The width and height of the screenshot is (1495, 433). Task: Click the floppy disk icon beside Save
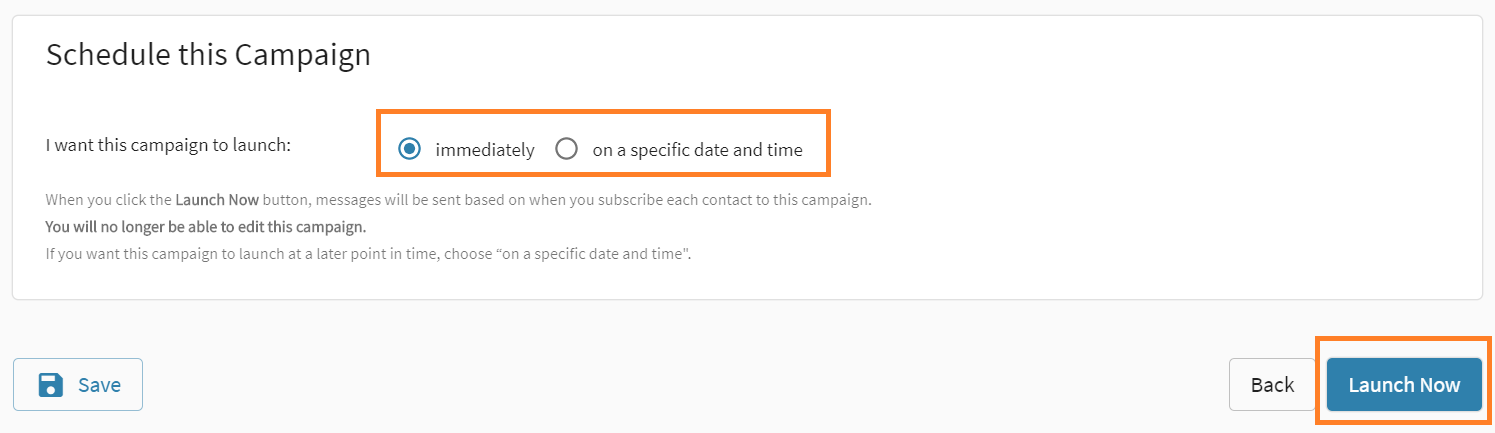pyautogui.click(x=51, y=385)
